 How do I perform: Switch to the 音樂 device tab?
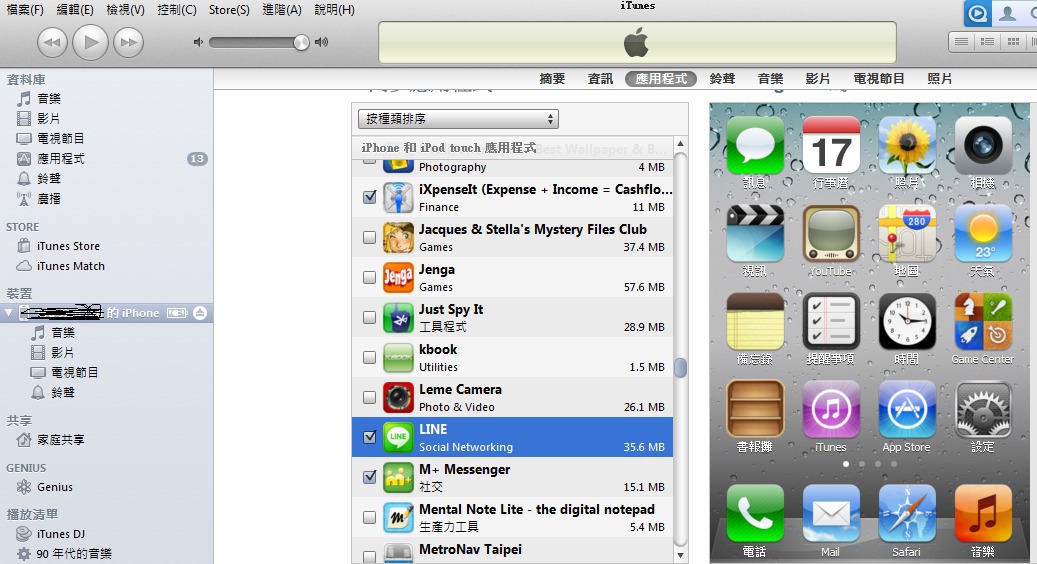[770, 79]
